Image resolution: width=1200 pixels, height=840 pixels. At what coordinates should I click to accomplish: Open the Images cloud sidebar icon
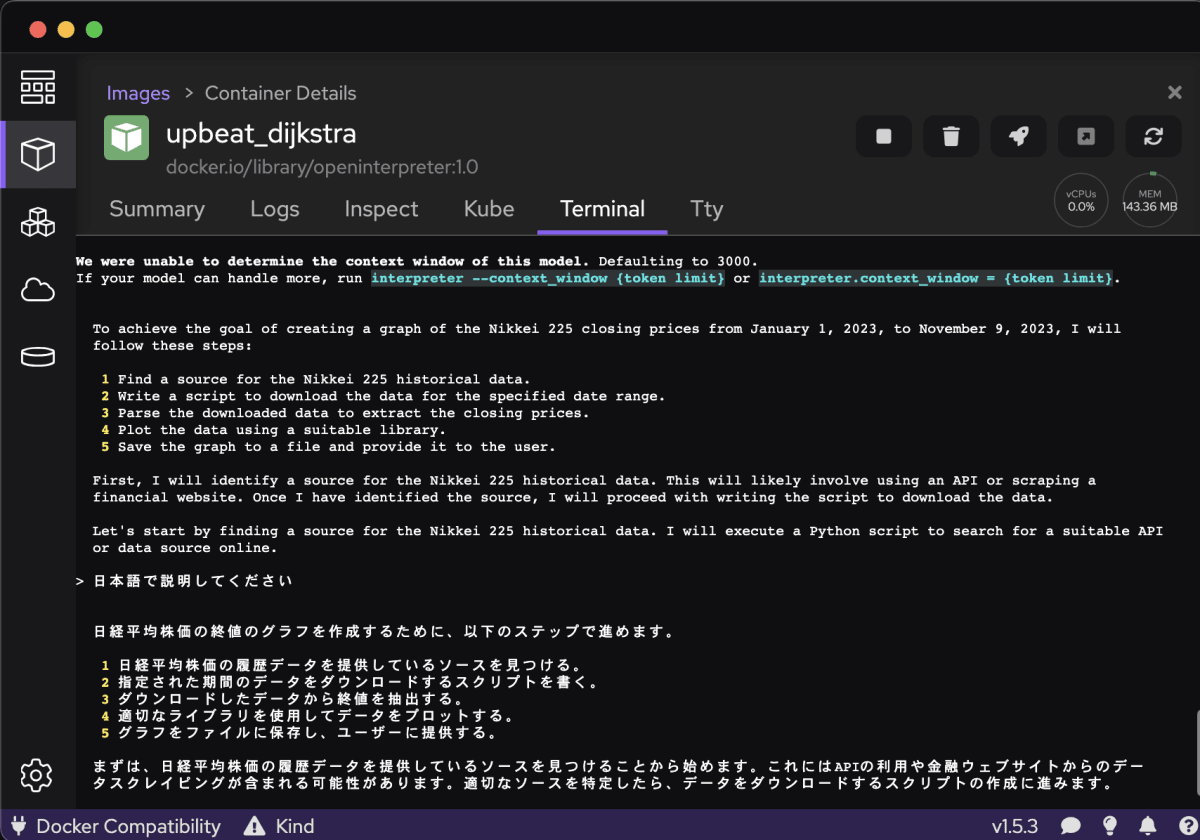pos(38,290)
